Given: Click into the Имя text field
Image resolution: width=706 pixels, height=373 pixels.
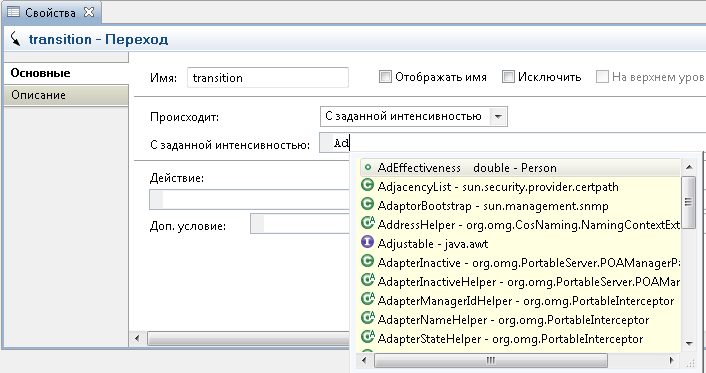Looking at the screenshot, I should click(x=268, y=77).
